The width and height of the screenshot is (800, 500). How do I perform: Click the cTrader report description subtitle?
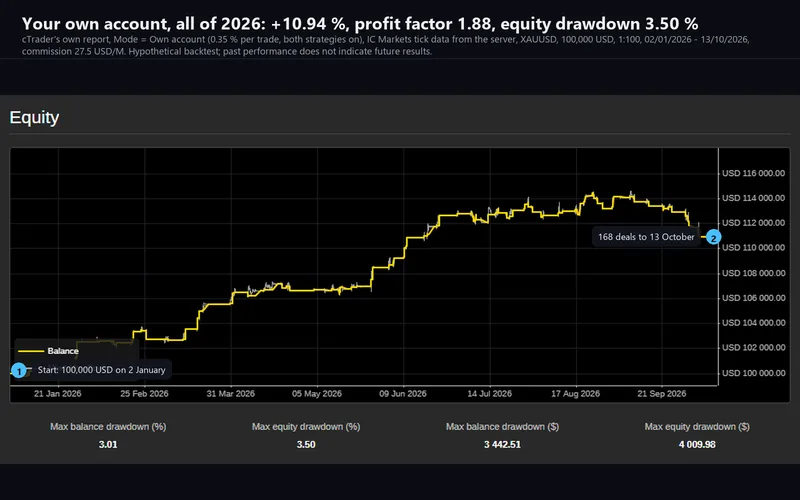[386, 45]
